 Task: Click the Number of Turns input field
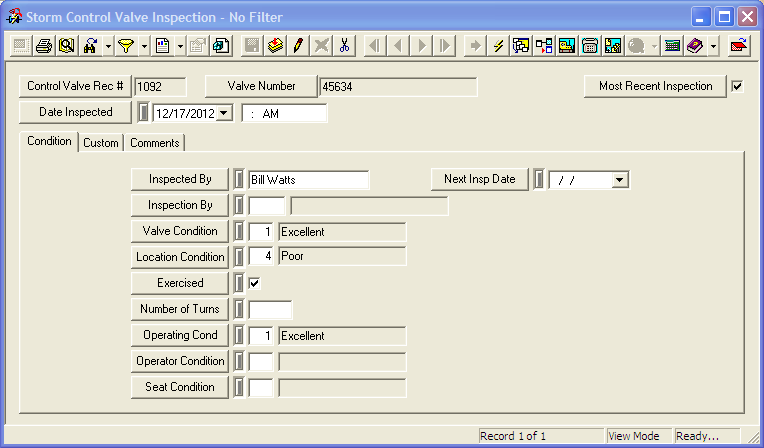pos(270,310)
